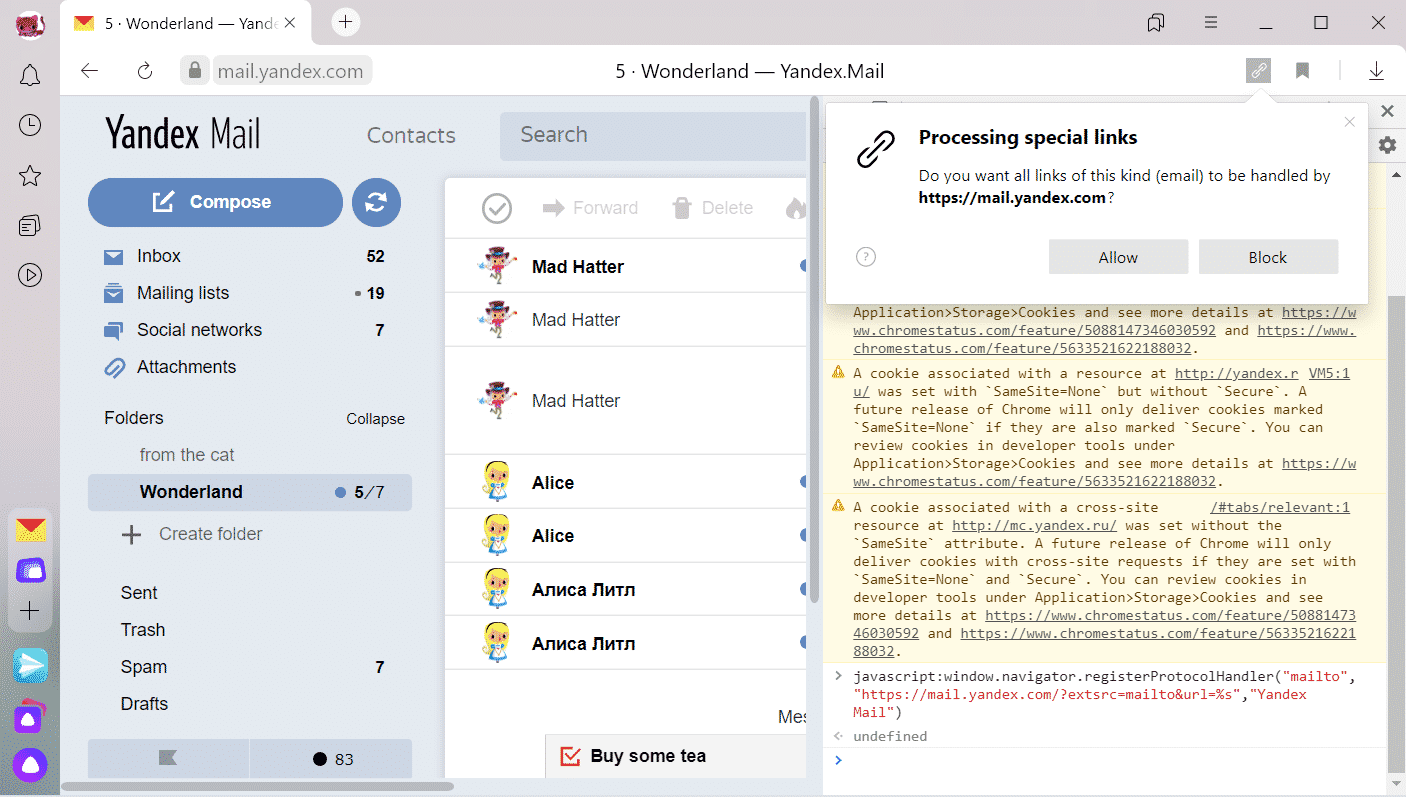Image resolution: width=1406 pixels, height=797 pixels.
Task: Bookmark this page with the flag icon
Action: (x=1302, y=71)
